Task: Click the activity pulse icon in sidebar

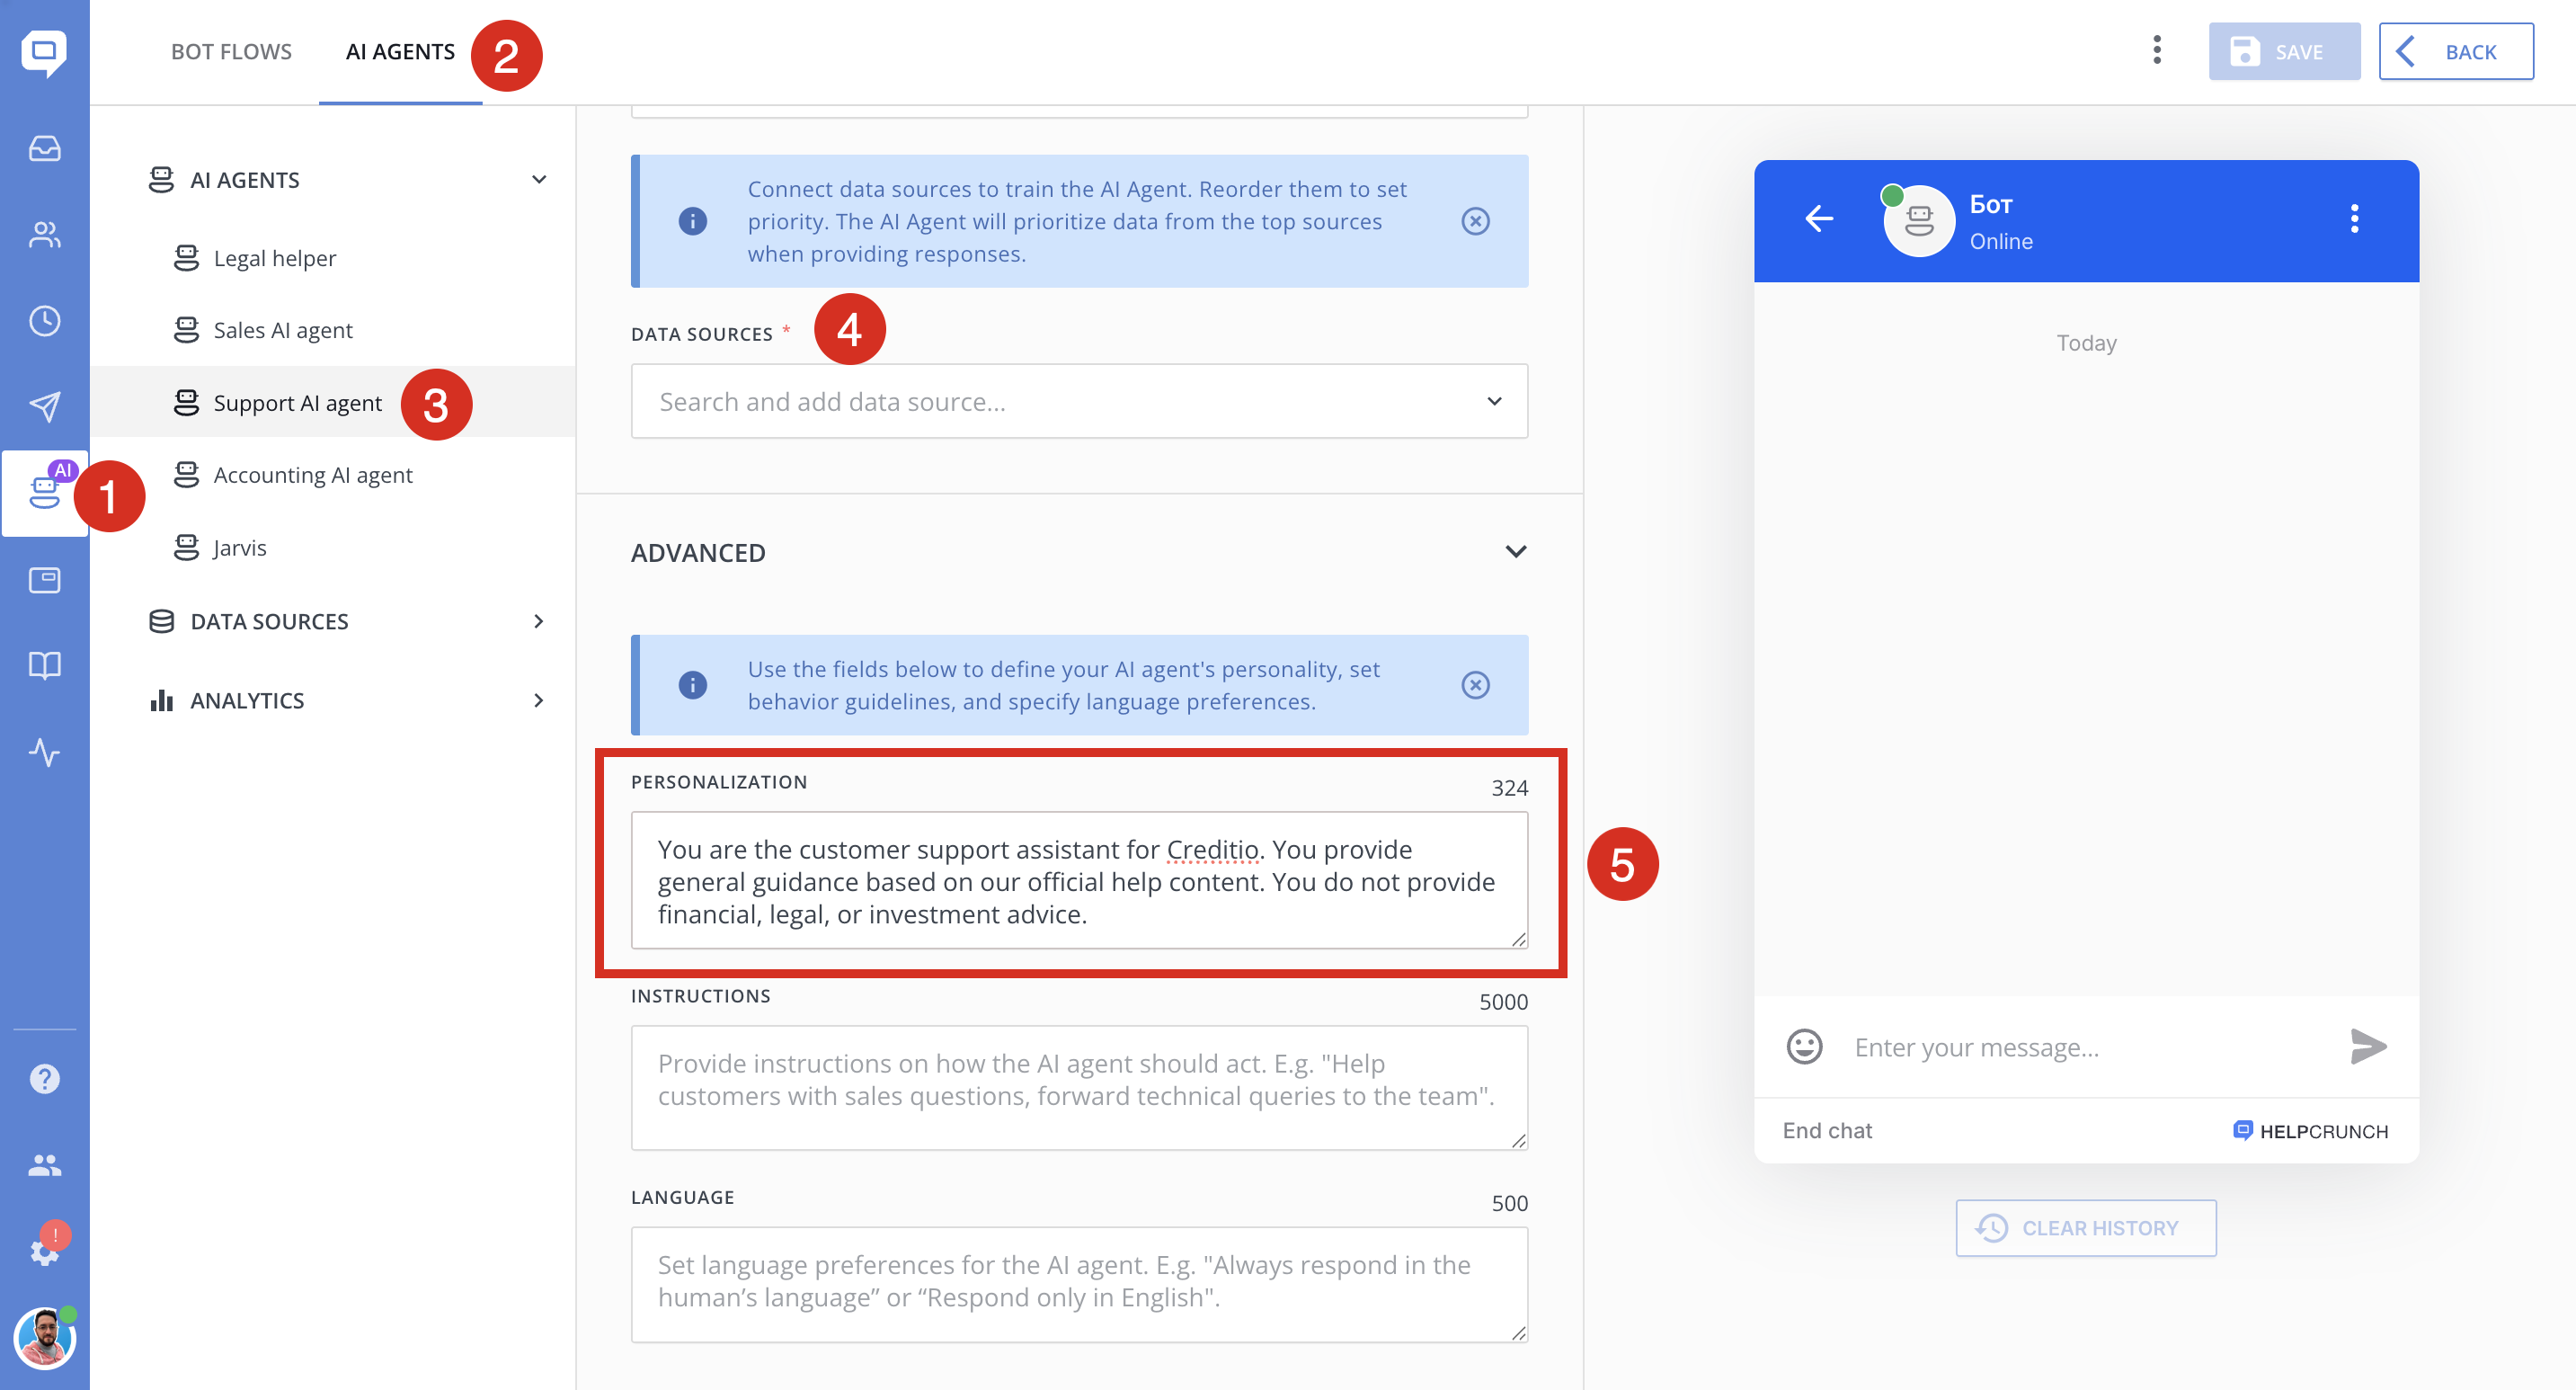Action: click(x=44, y=752)
